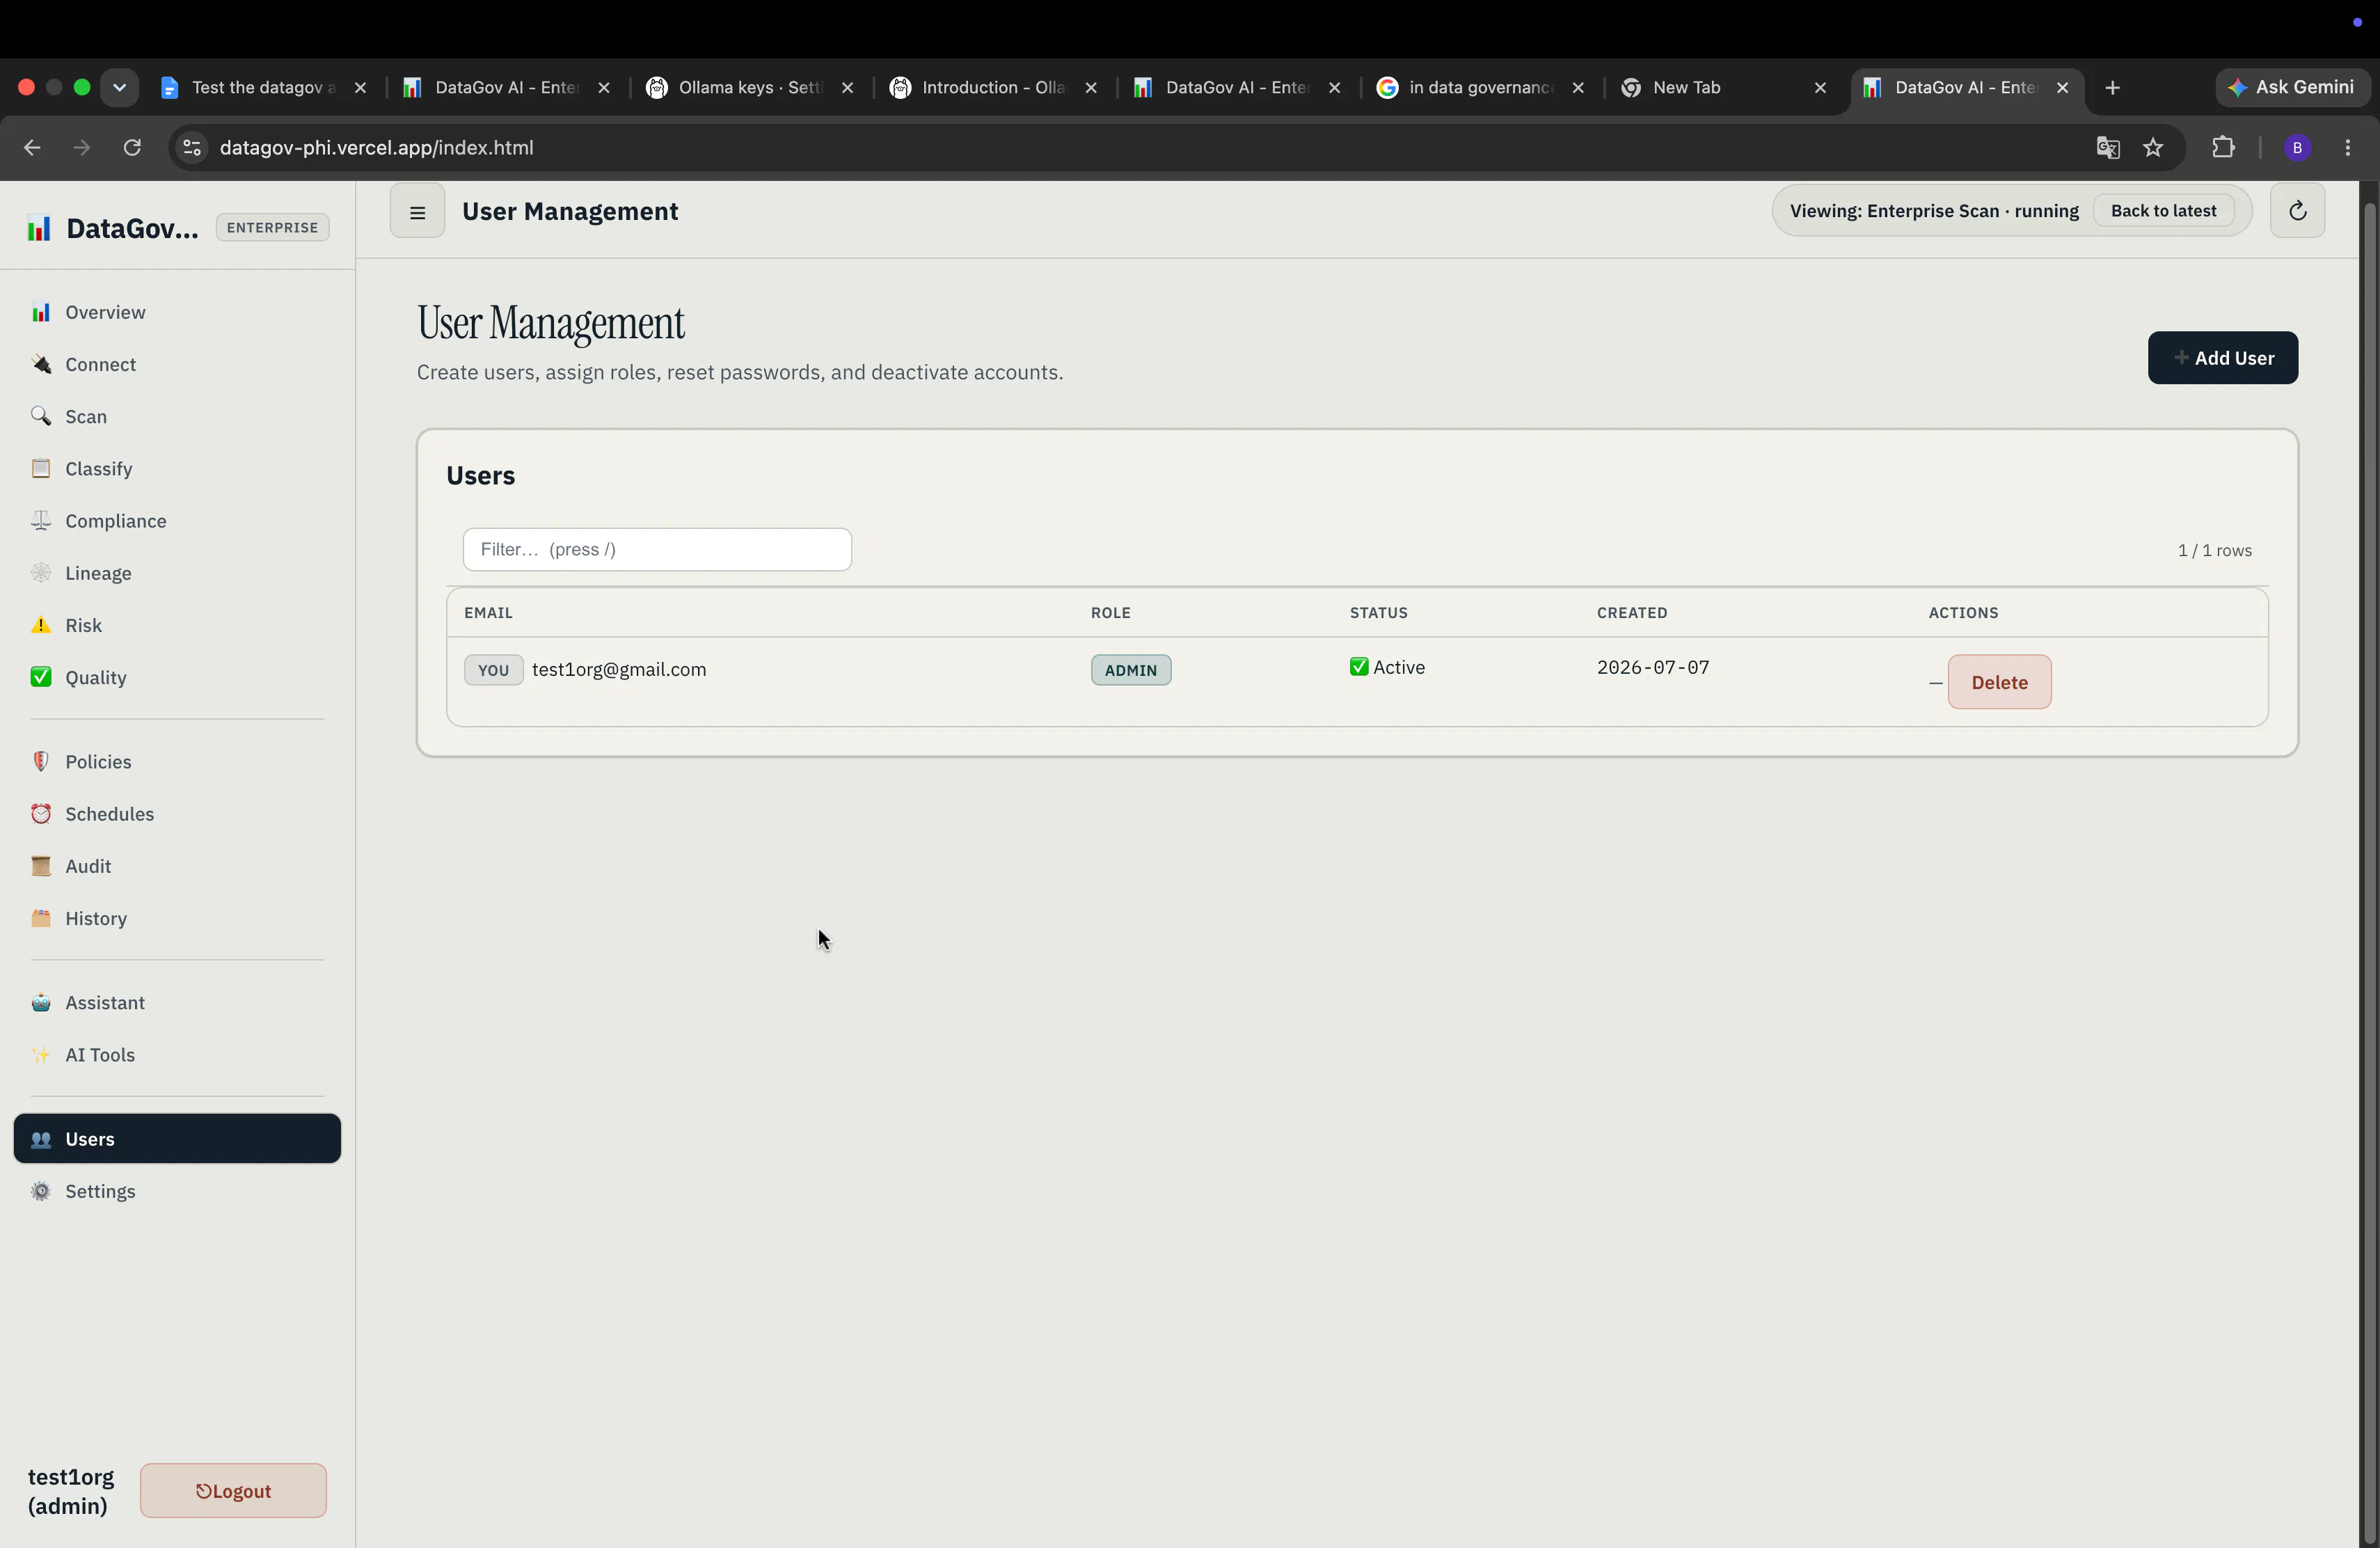Image resolution: width=2380 pixels, height=1548 pixels.
Task: Click the Ask Gemini button
Action: [x=2292, y=87]
